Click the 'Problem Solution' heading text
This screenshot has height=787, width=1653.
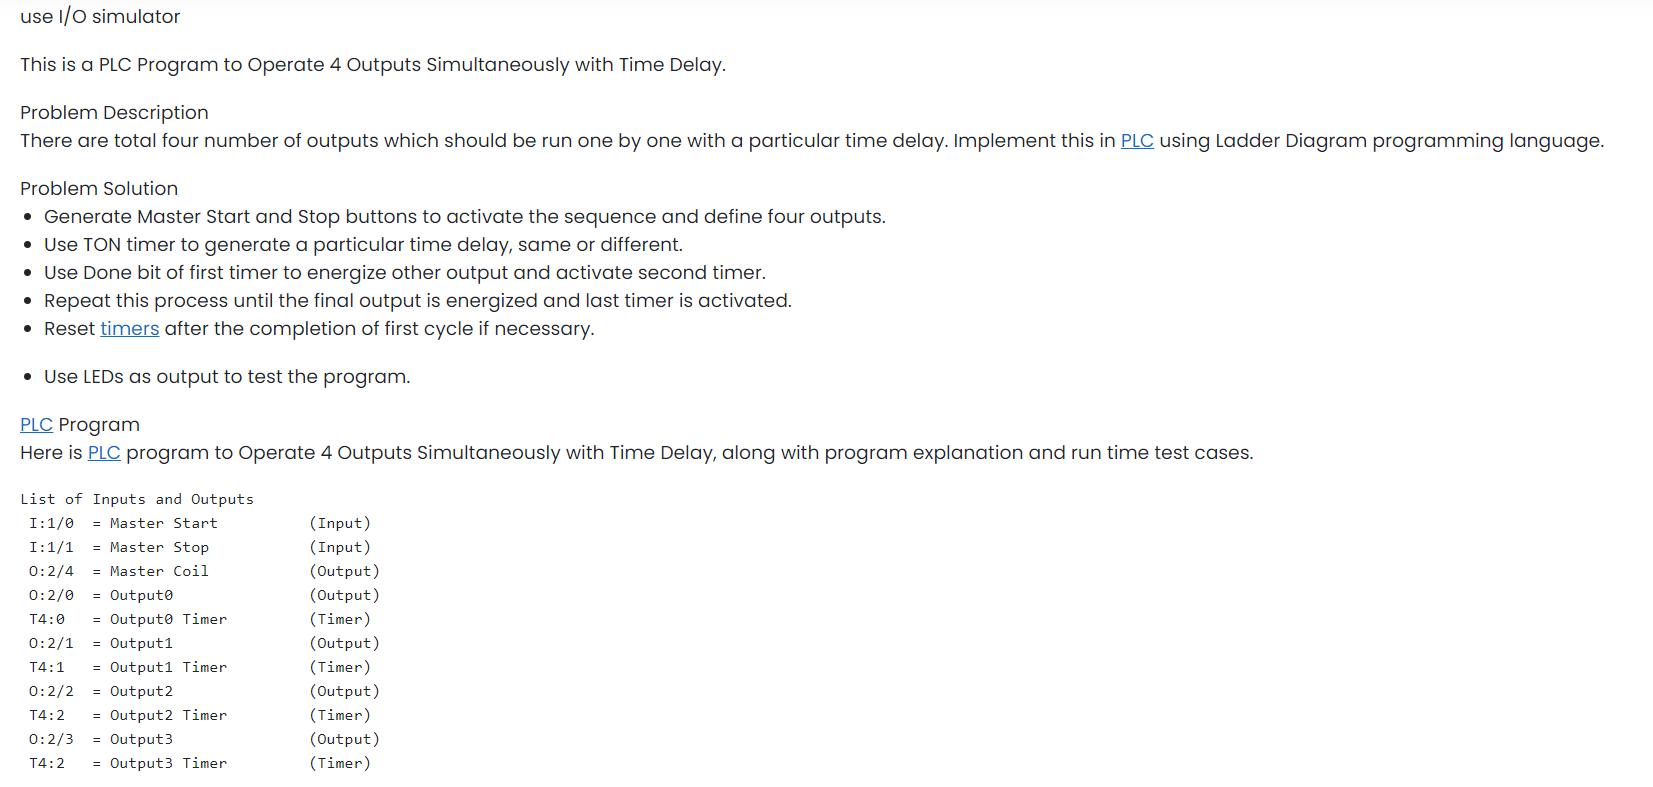tap(99, 189)
